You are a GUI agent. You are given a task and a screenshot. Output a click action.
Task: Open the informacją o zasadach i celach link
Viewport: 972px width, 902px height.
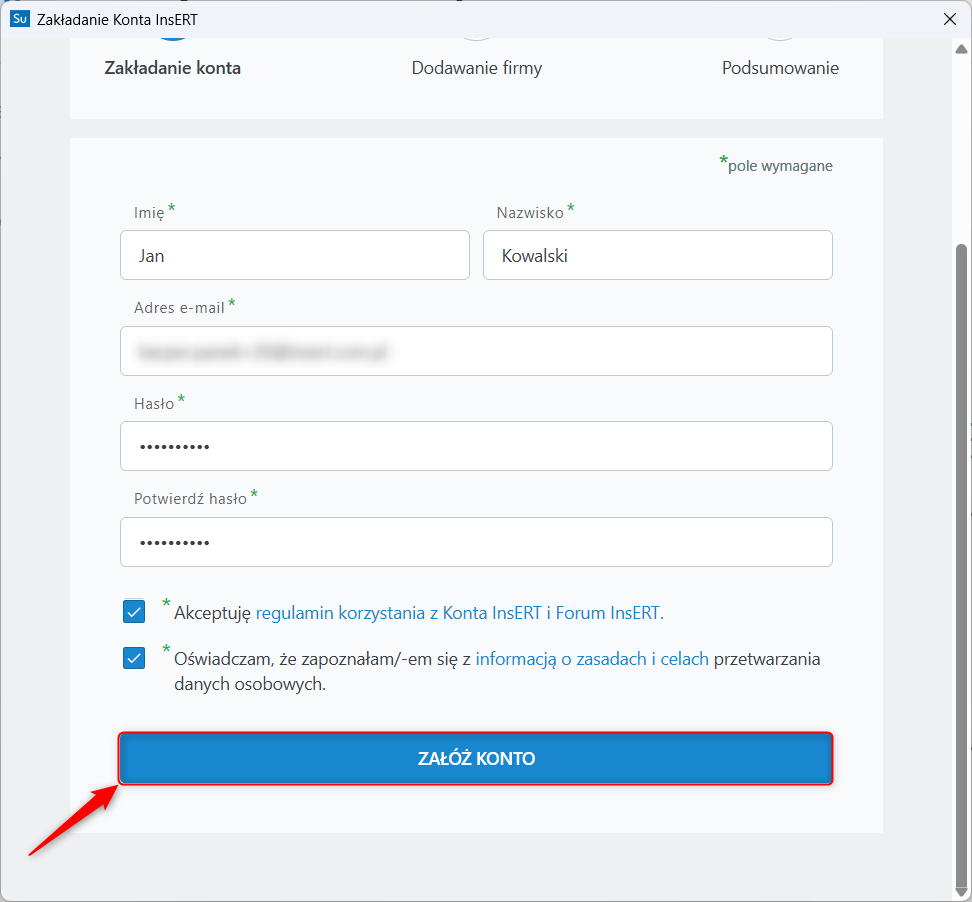point(592,659)
